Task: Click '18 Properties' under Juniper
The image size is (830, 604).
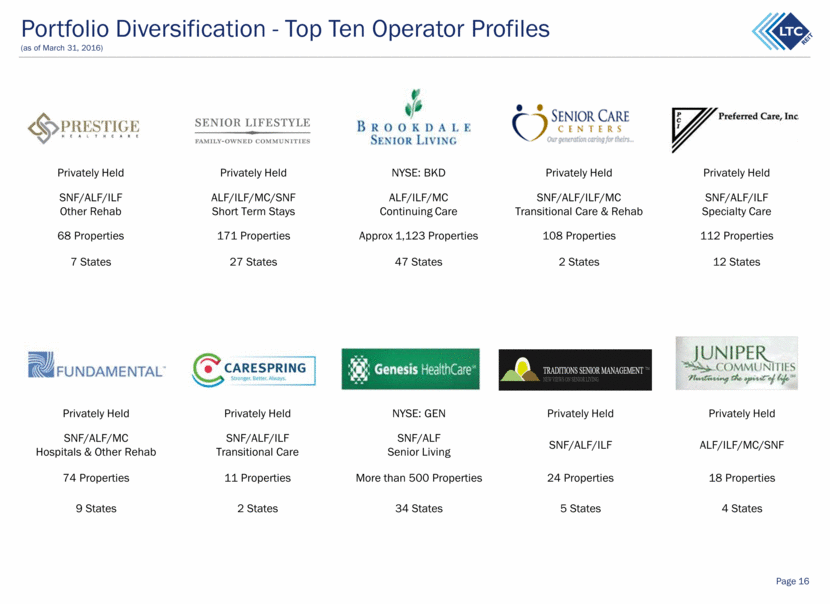Action: point(742,477)
